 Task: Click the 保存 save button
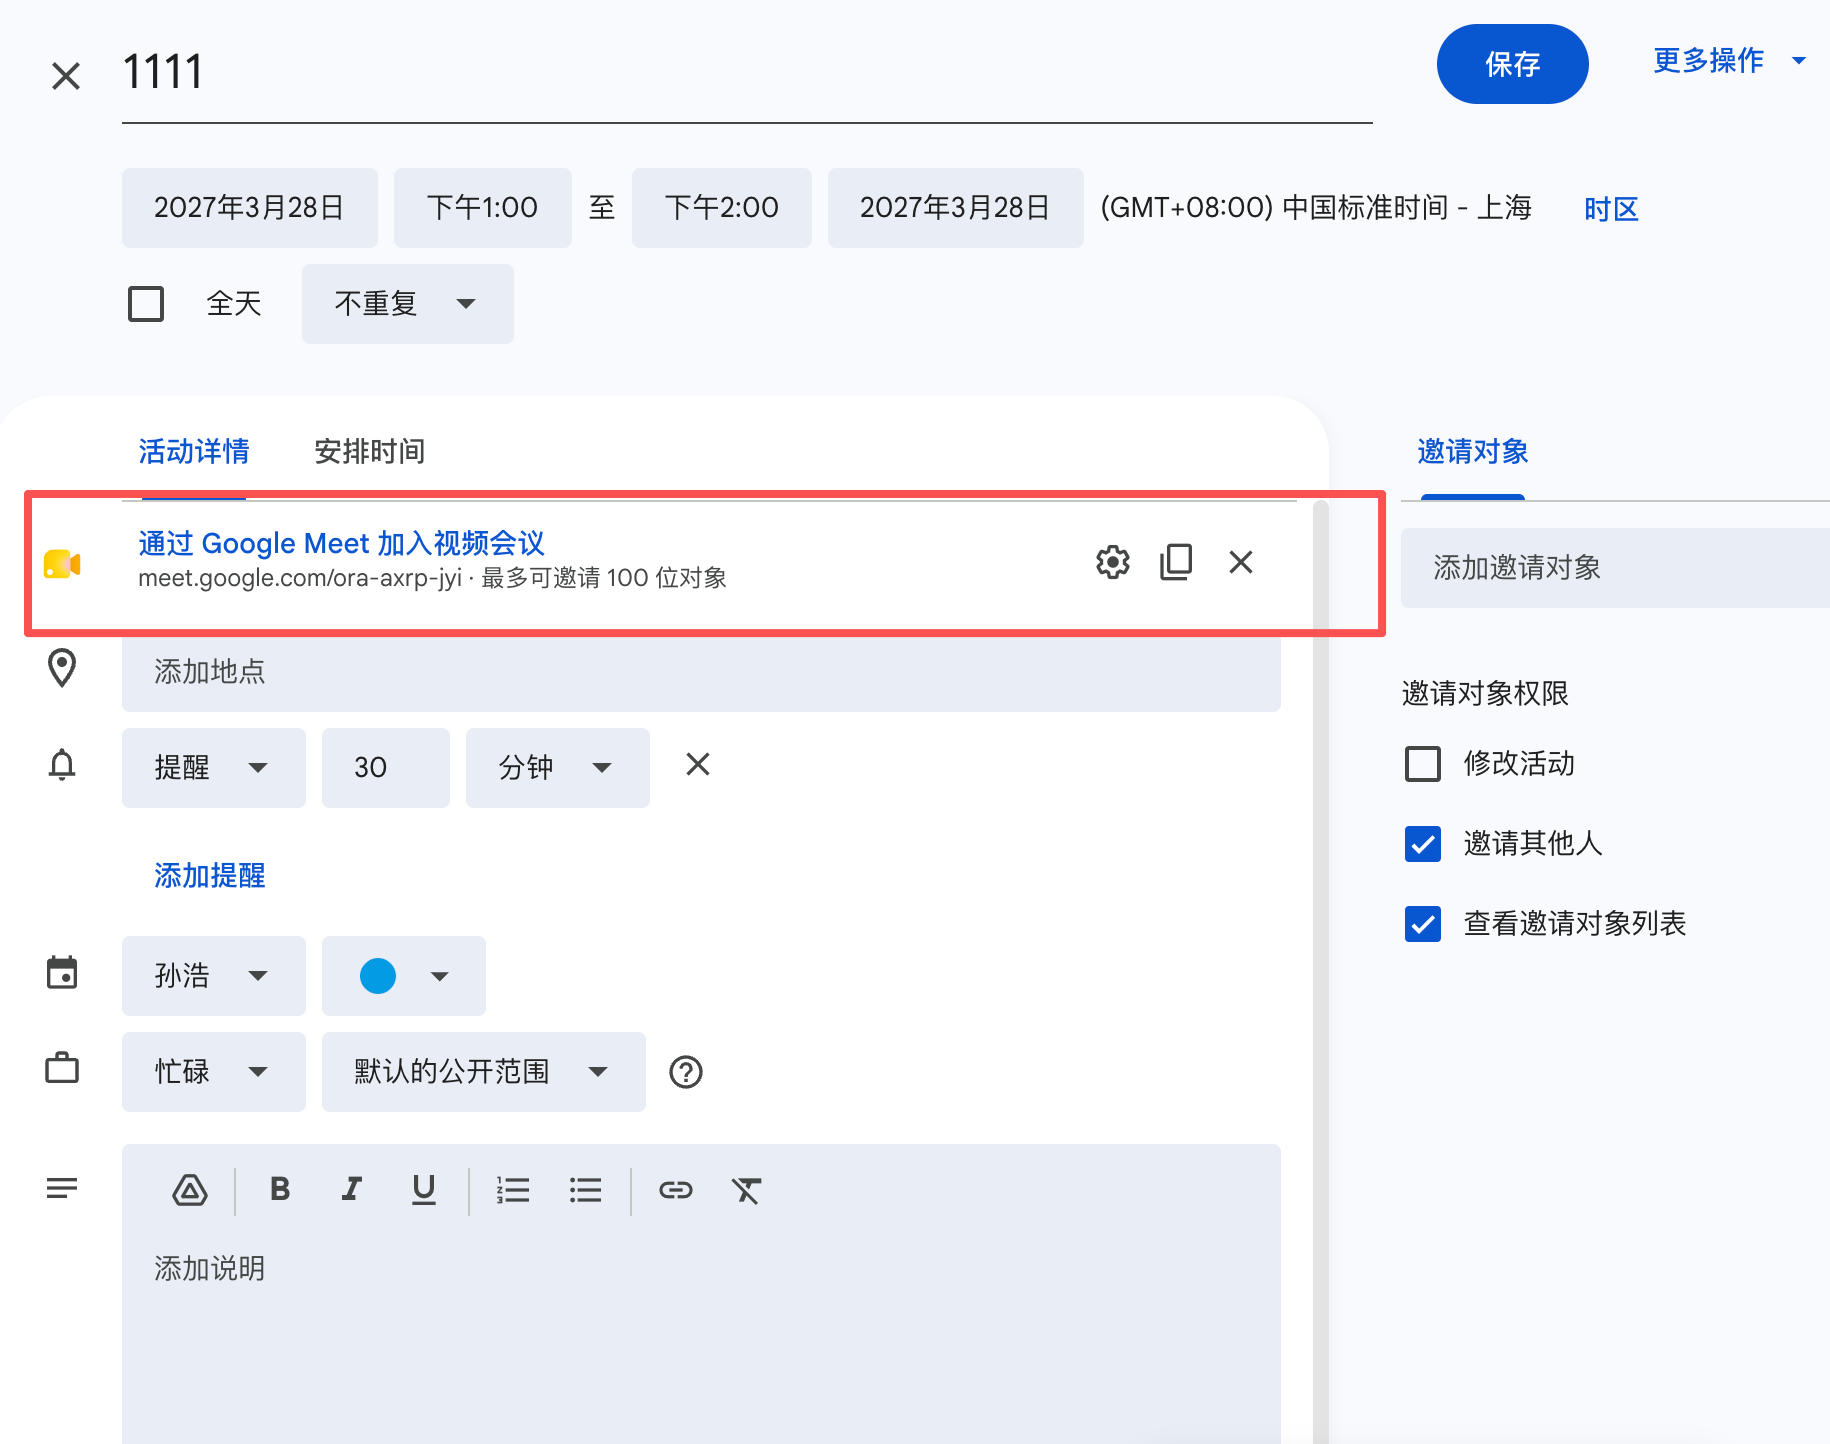point(1512,64)
